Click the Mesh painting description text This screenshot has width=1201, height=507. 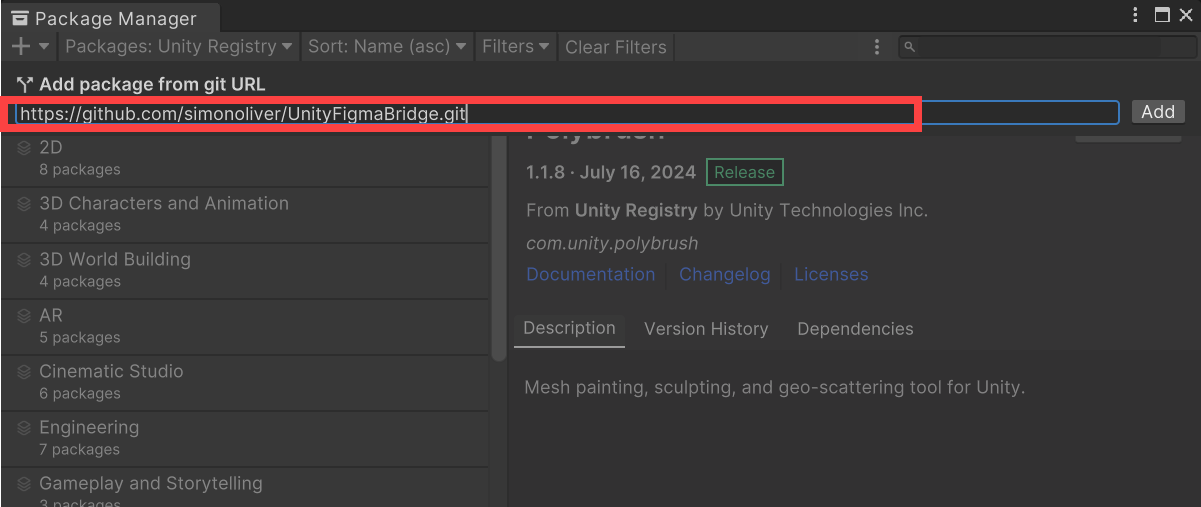(775, 387)
